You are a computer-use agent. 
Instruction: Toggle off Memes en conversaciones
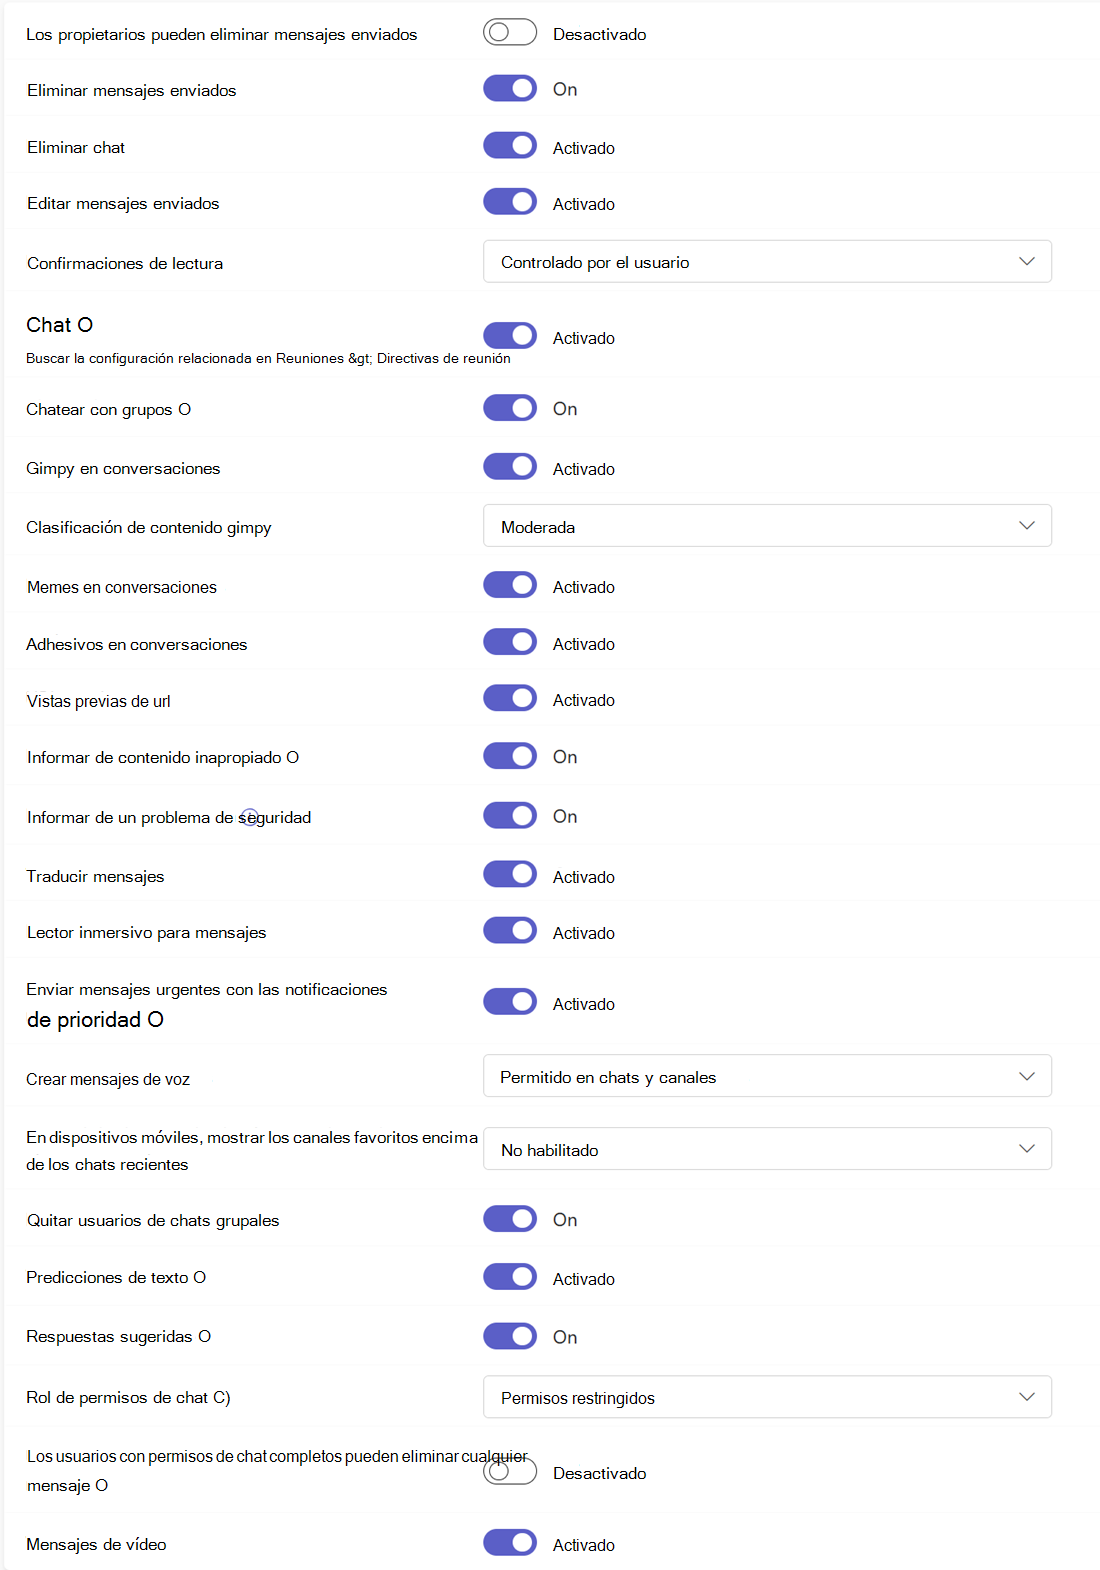tap(510, 585)
